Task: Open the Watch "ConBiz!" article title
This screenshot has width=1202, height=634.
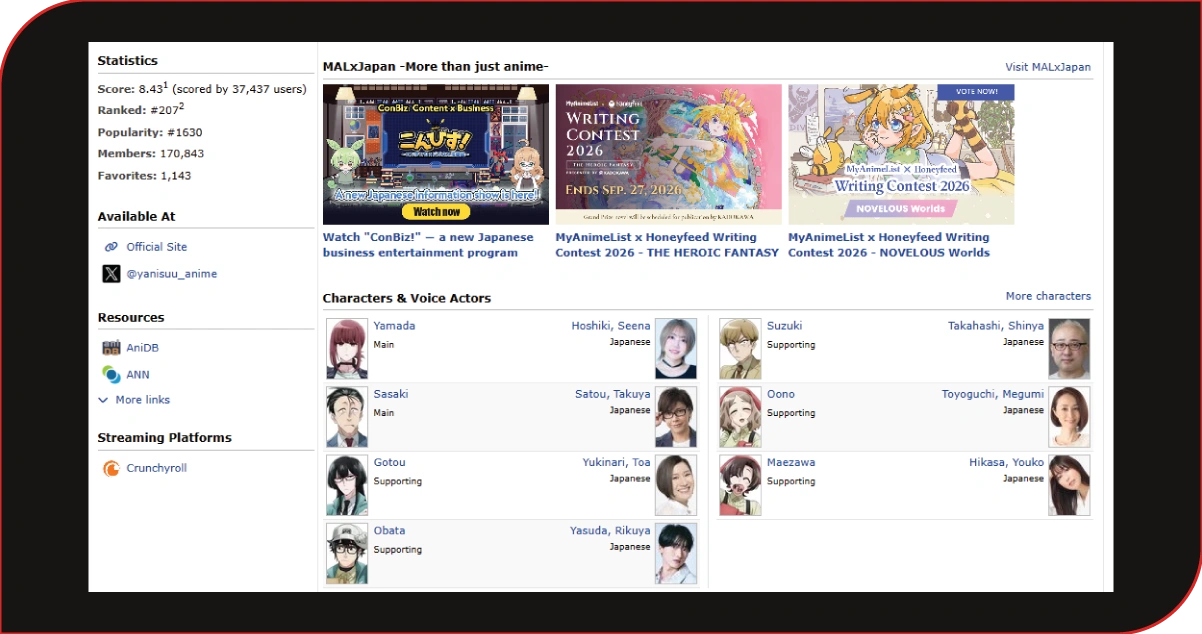Action: pos(428,245)
